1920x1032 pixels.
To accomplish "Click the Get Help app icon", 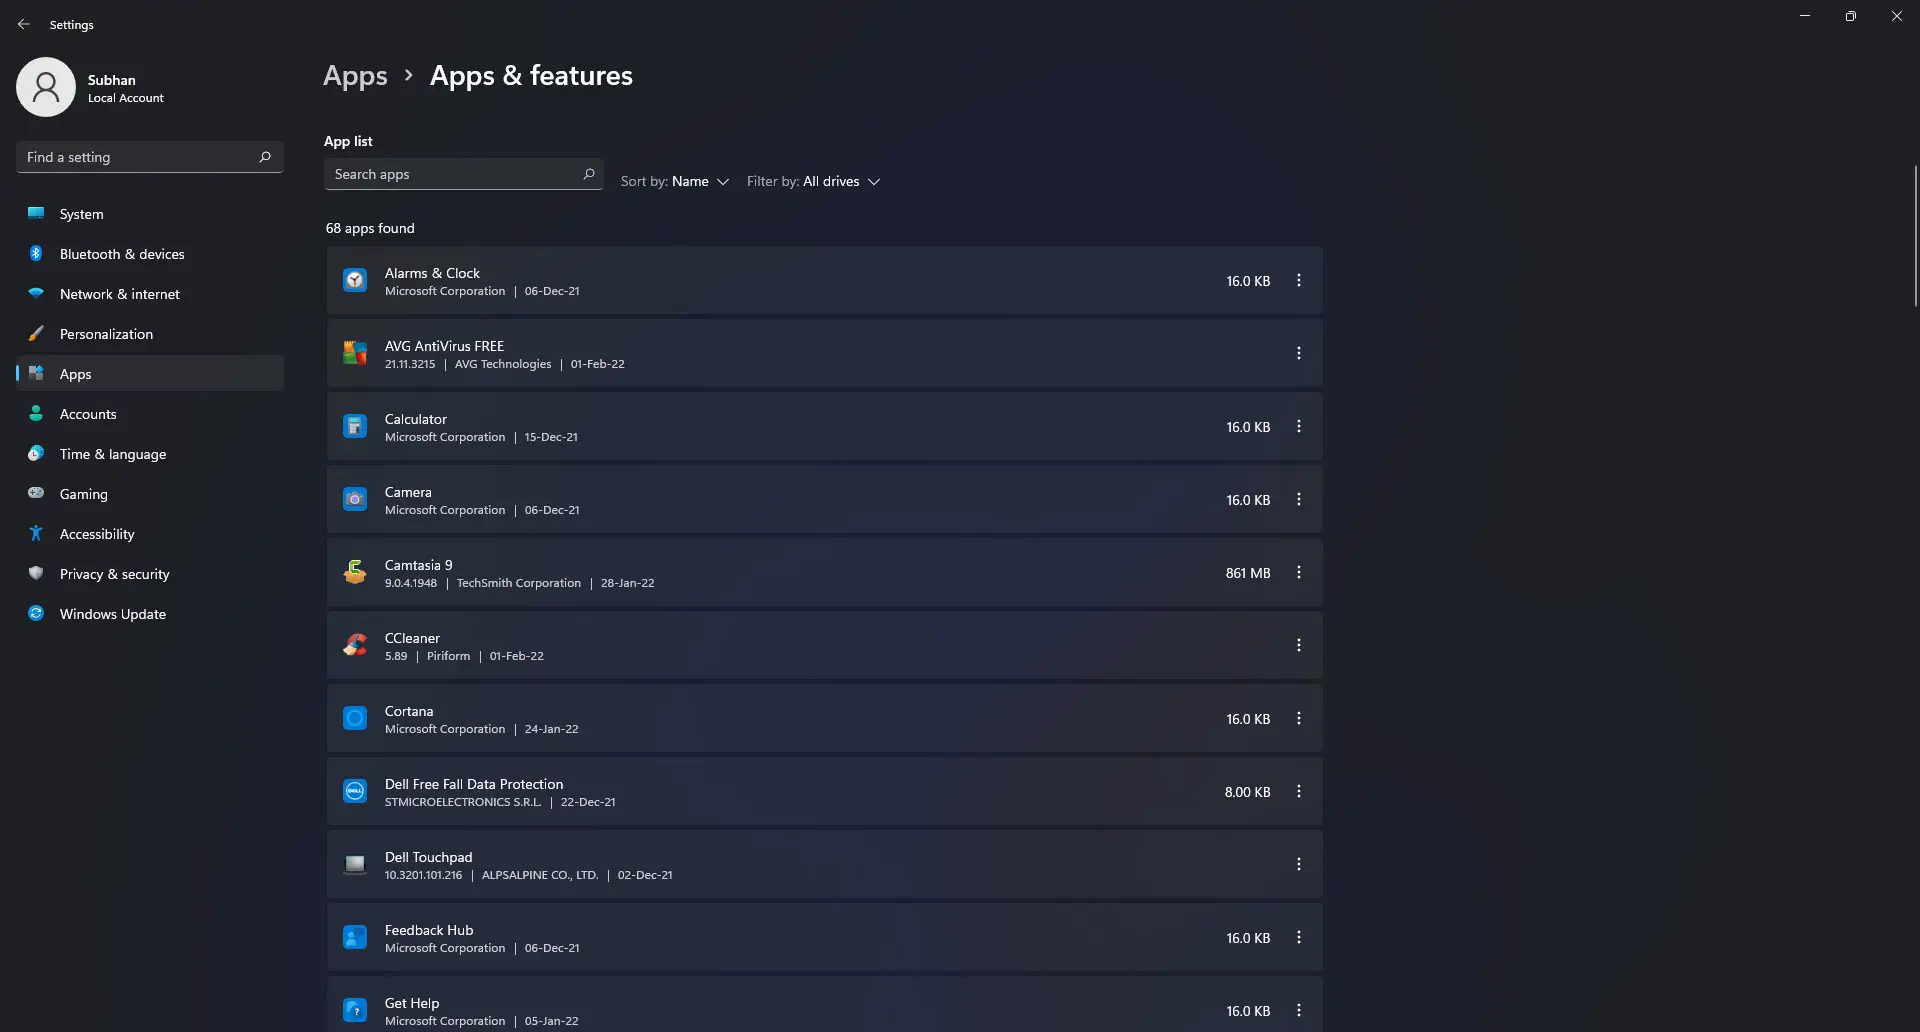I will [355, 1011].
